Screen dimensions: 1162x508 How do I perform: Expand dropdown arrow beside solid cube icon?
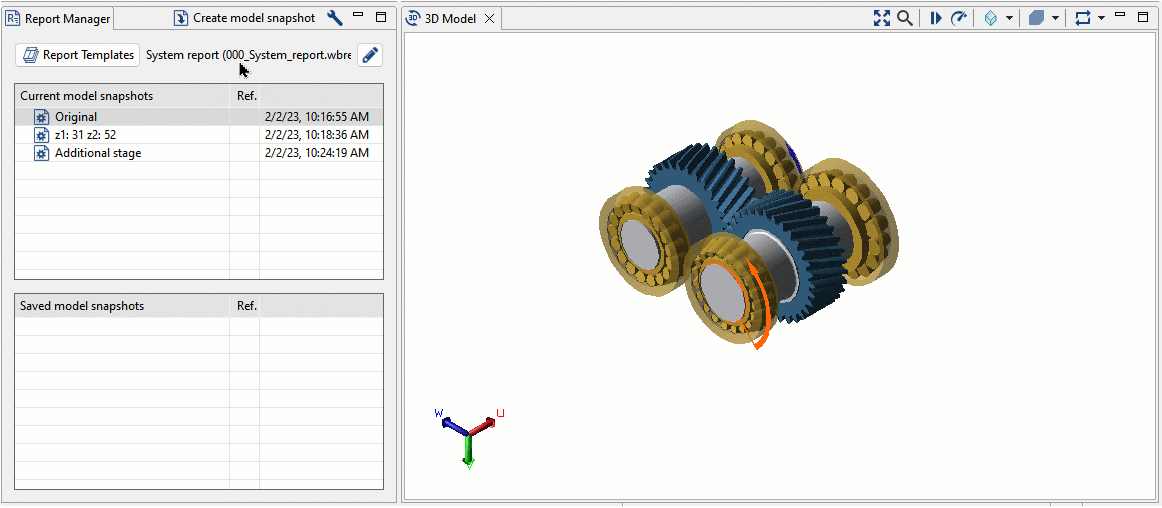[1055, 18]
